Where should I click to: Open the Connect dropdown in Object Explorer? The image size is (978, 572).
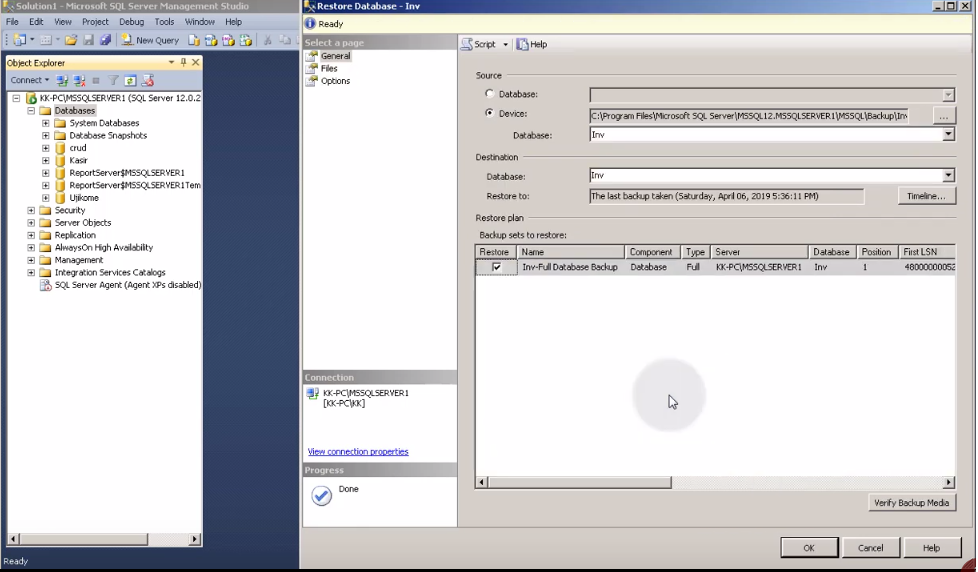[x=29, y=80]
